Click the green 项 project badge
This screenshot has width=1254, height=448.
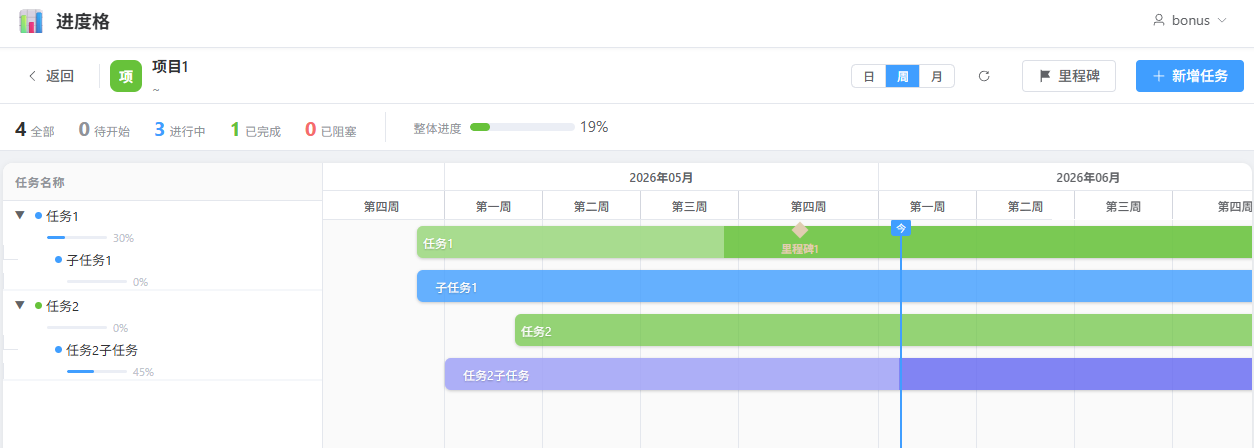pos(126,76)
